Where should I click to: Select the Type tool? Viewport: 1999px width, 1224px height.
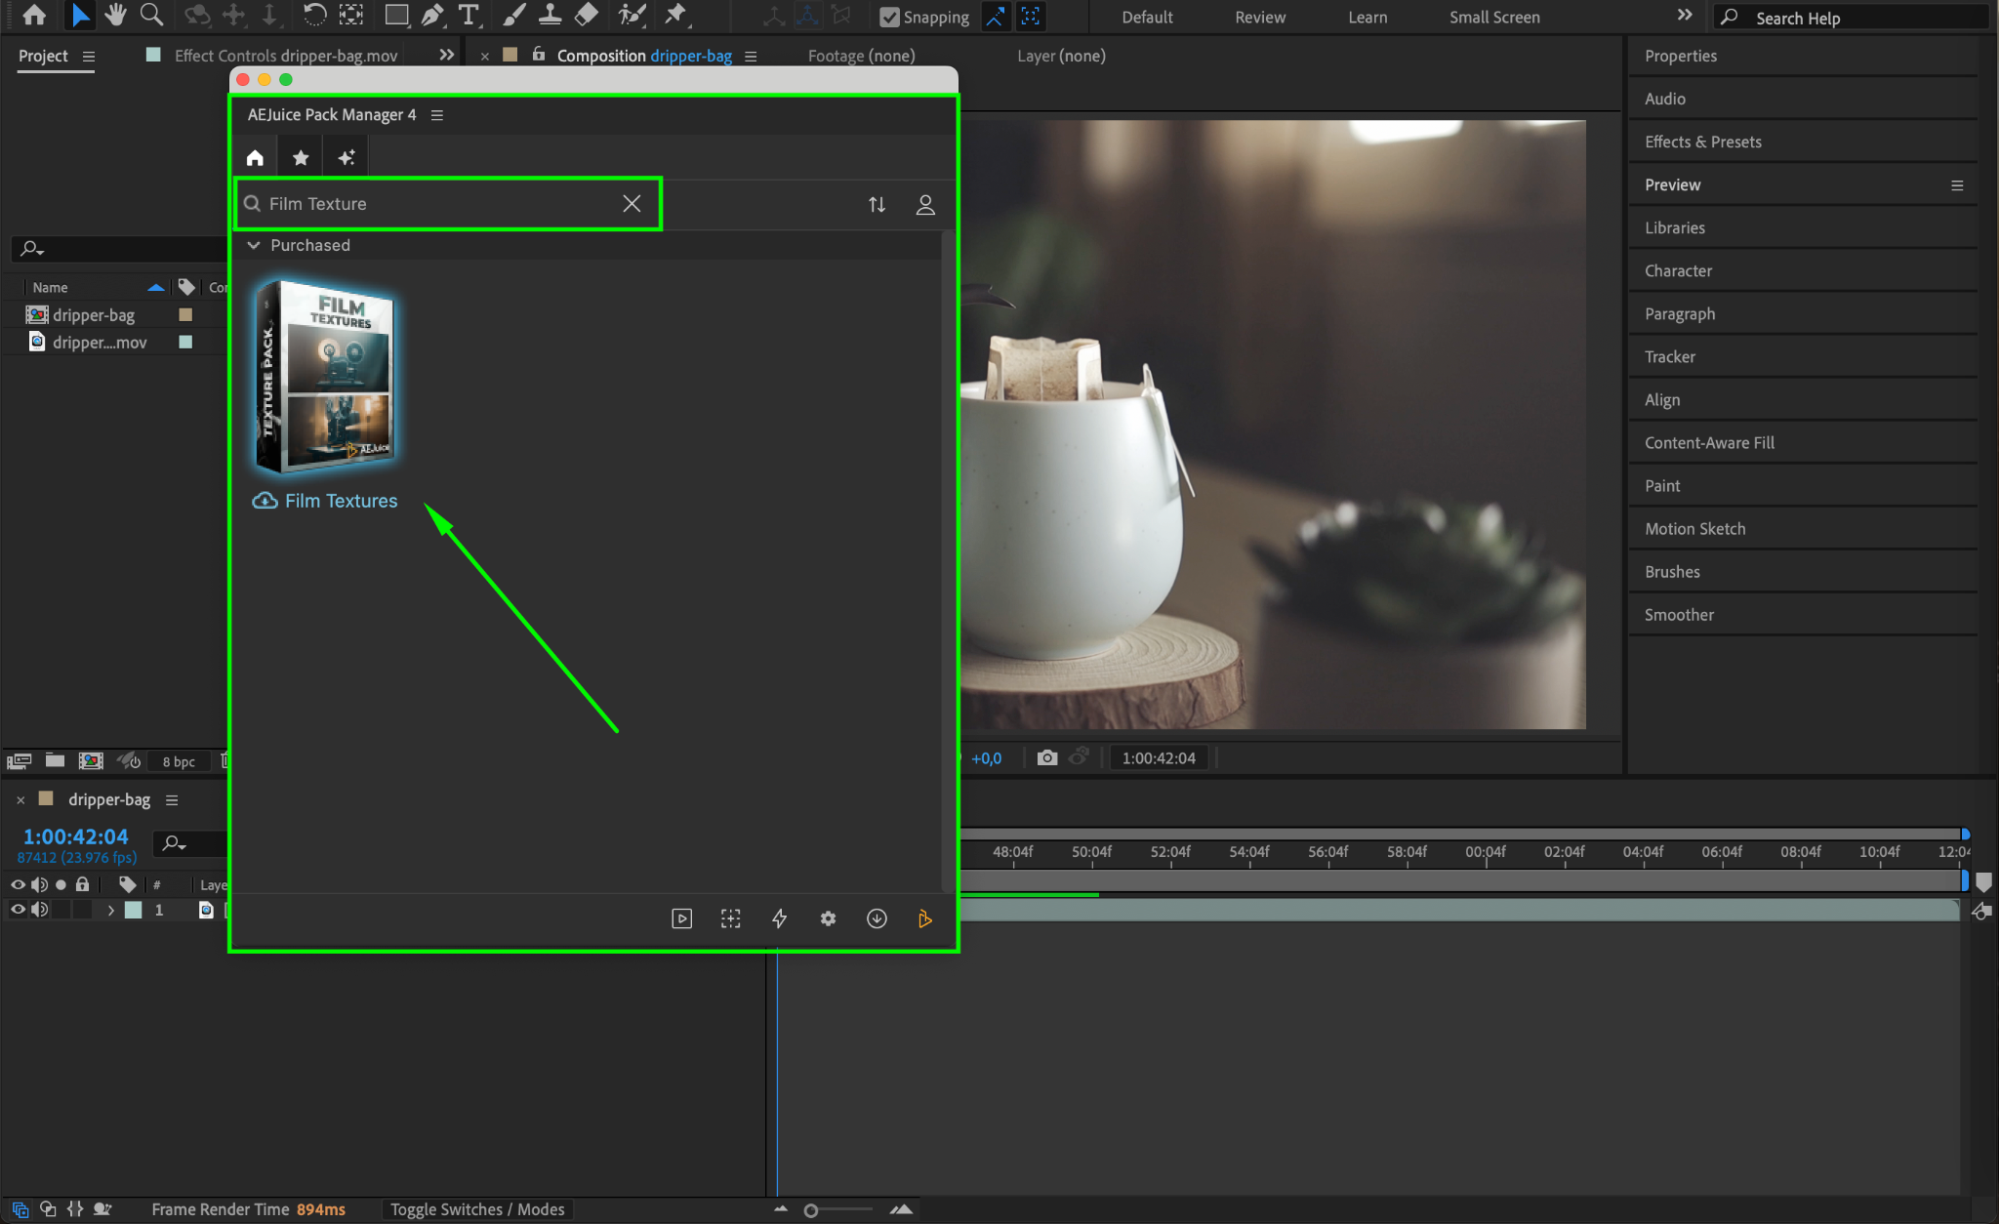pyautogui.click(x=468, y=15)
